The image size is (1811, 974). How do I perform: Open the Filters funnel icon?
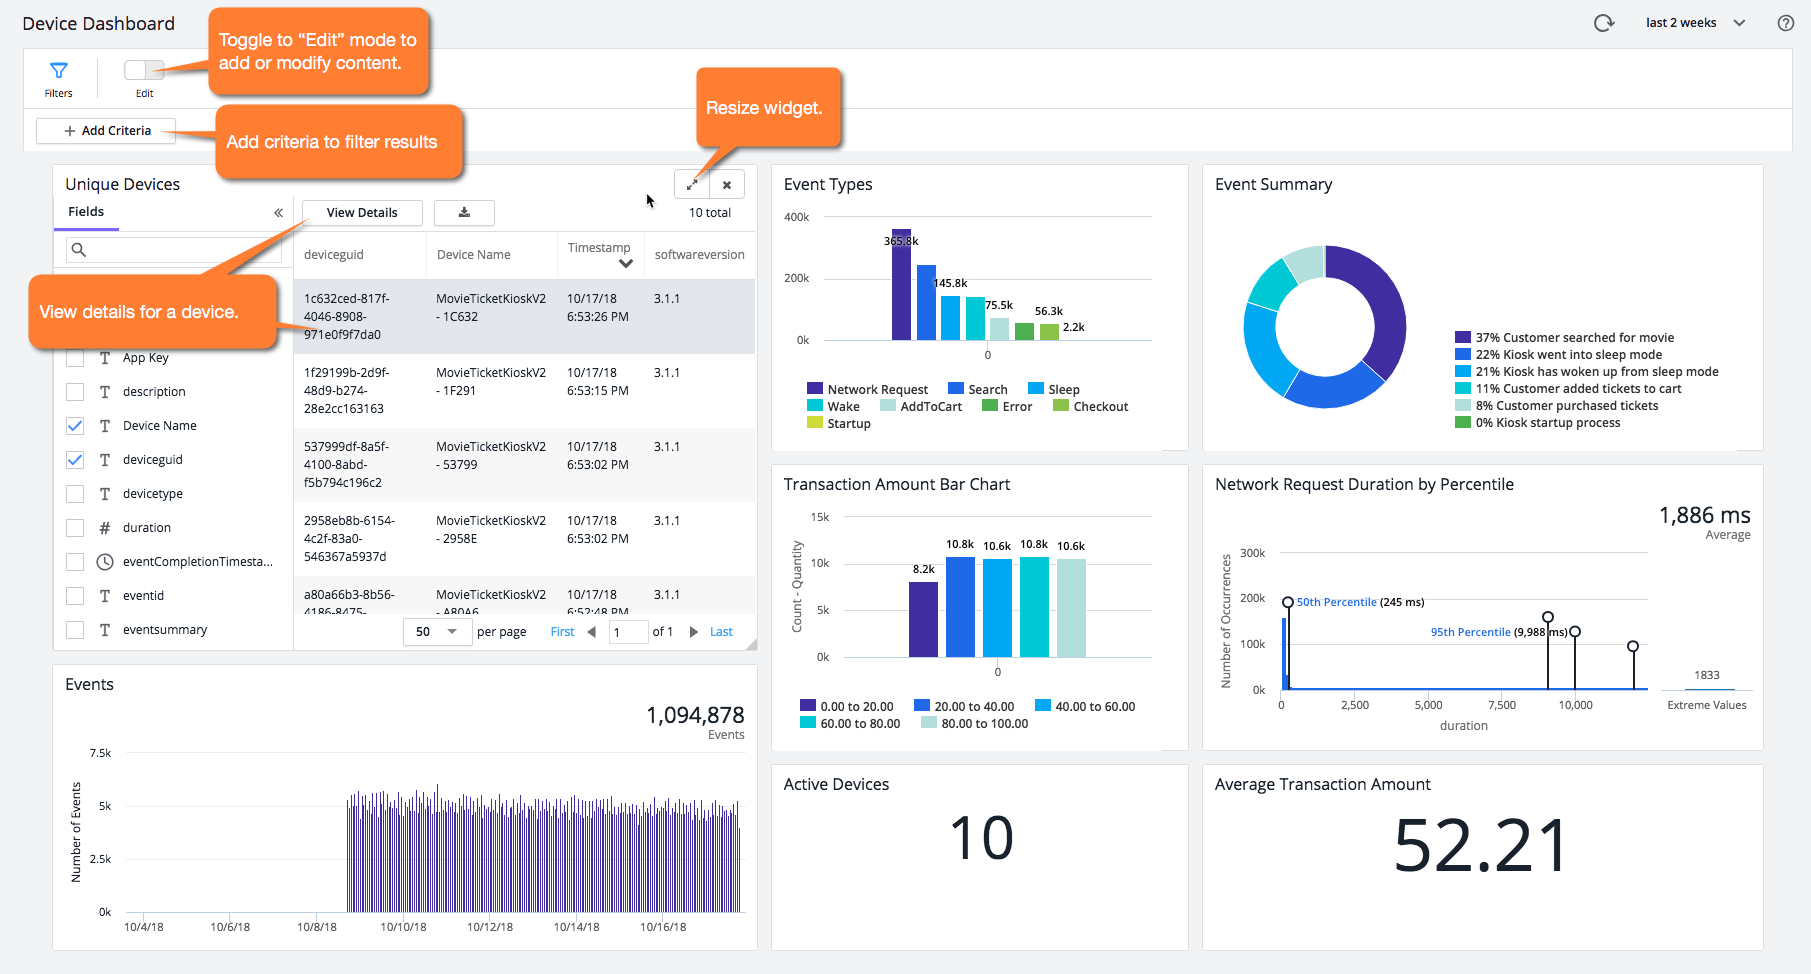(59, 70)
